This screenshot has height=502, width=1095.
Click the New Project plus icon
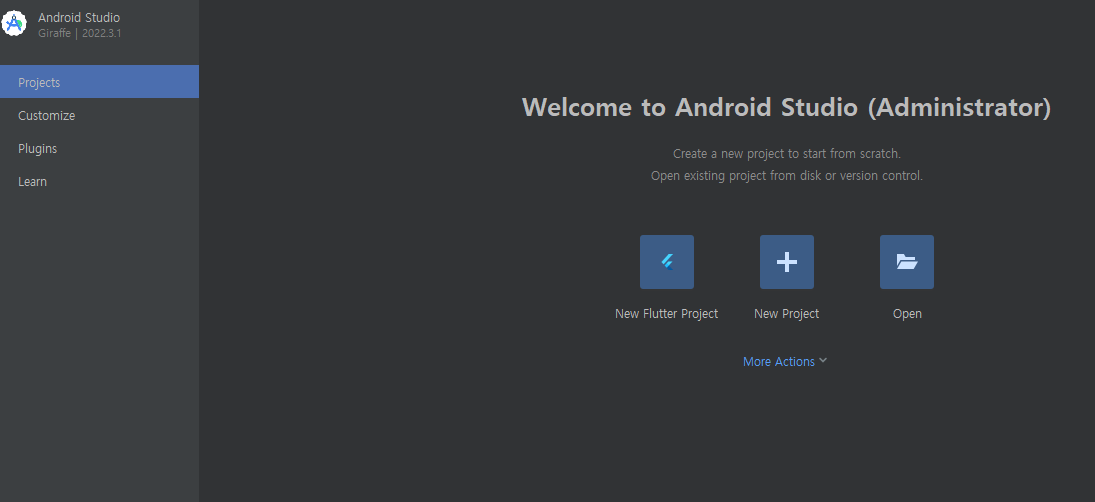[787, 262]
